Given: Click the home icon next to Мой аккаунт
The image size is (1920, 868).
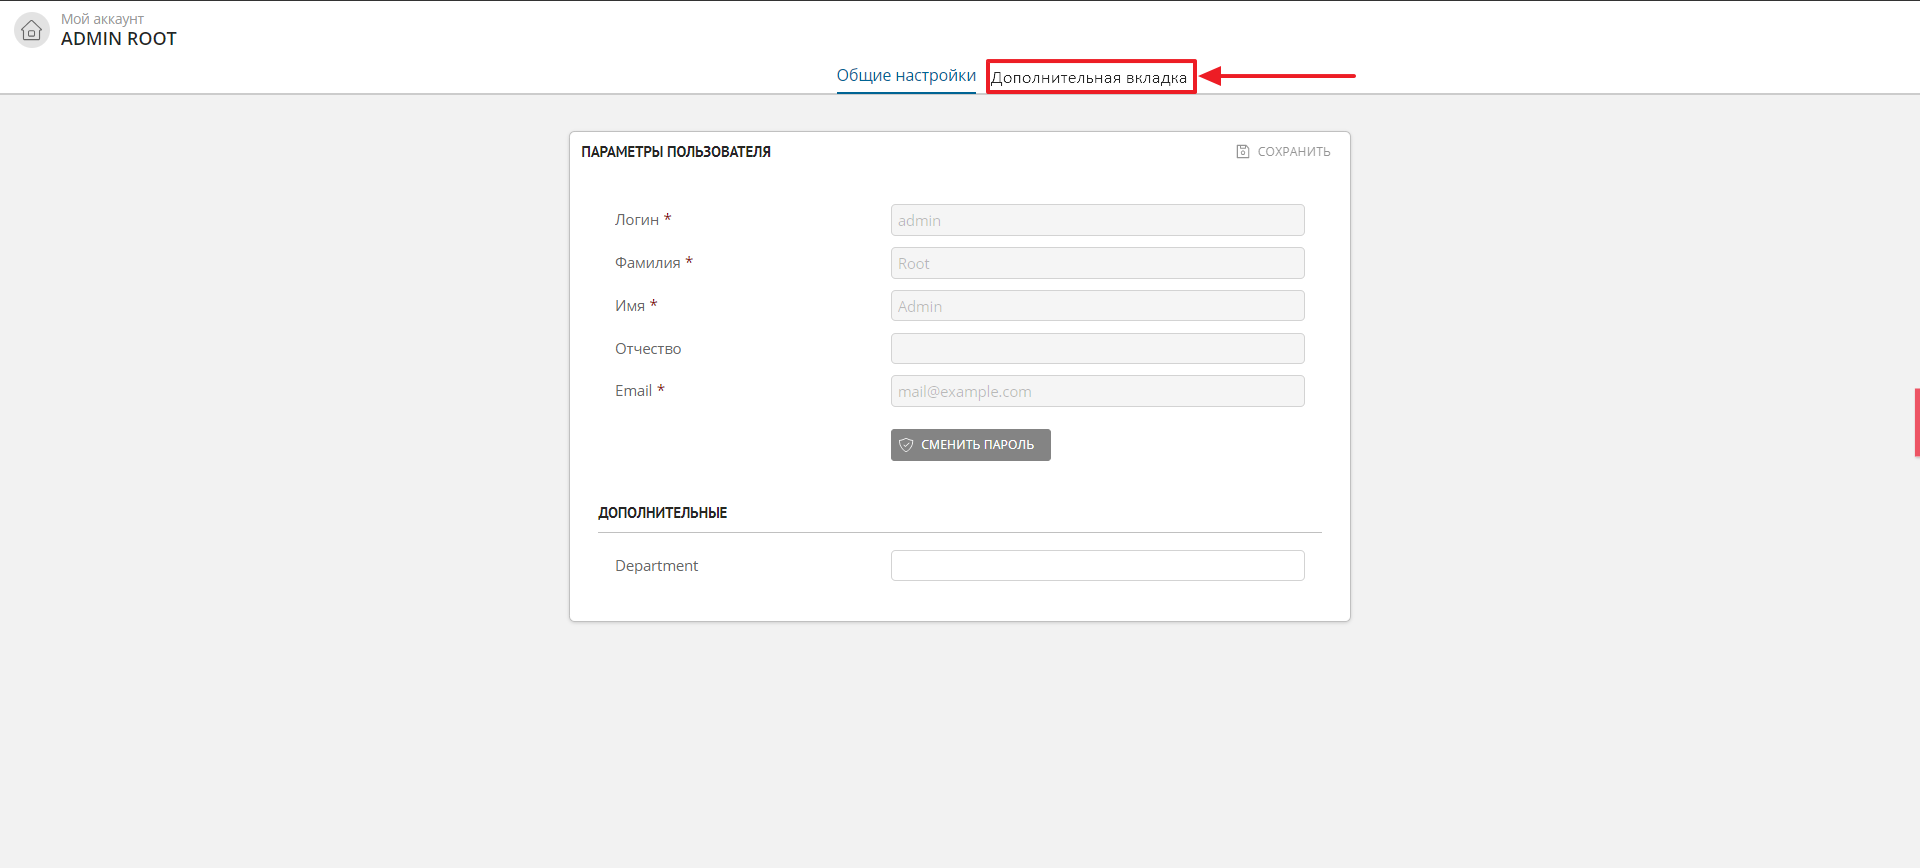Looking at the screenshot, I should click(32, 30).
